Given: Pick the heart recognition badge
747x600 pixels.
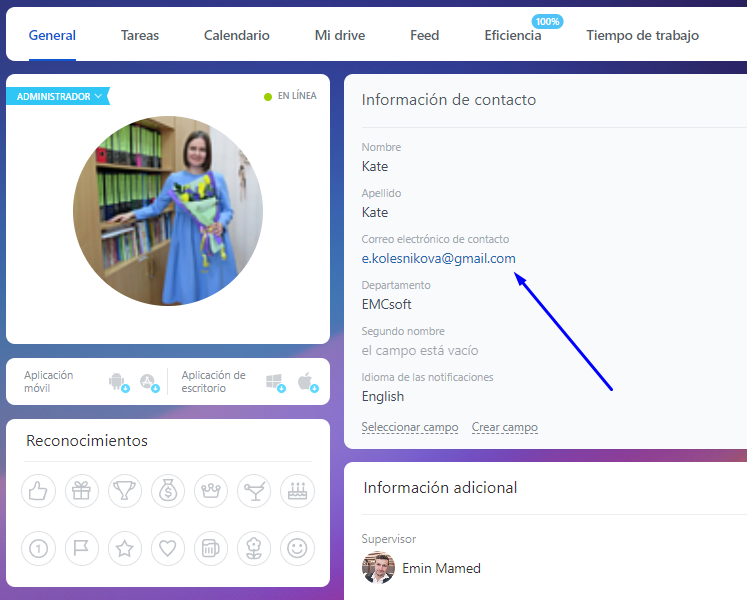Looking at the screenshot, I should [168, 548].
